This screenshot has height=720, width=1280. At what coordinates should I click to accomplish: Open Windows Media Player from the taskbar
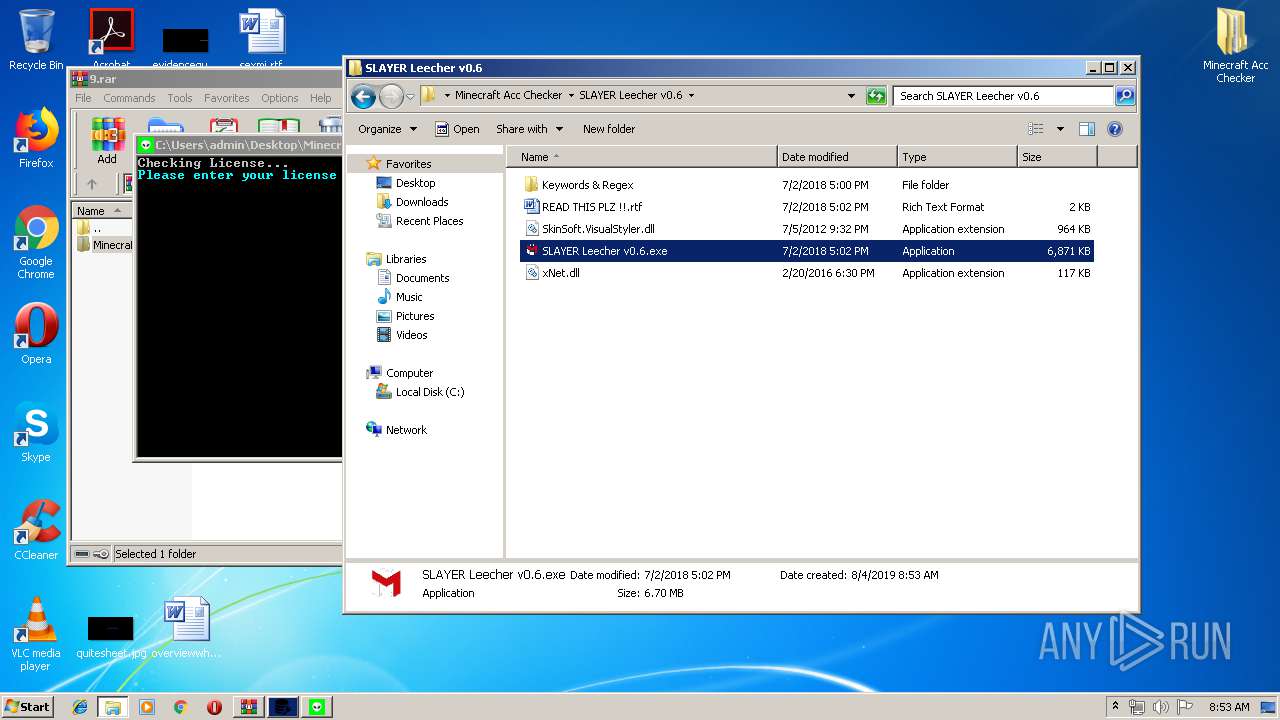pyautogui.click(x=147, y=707)
